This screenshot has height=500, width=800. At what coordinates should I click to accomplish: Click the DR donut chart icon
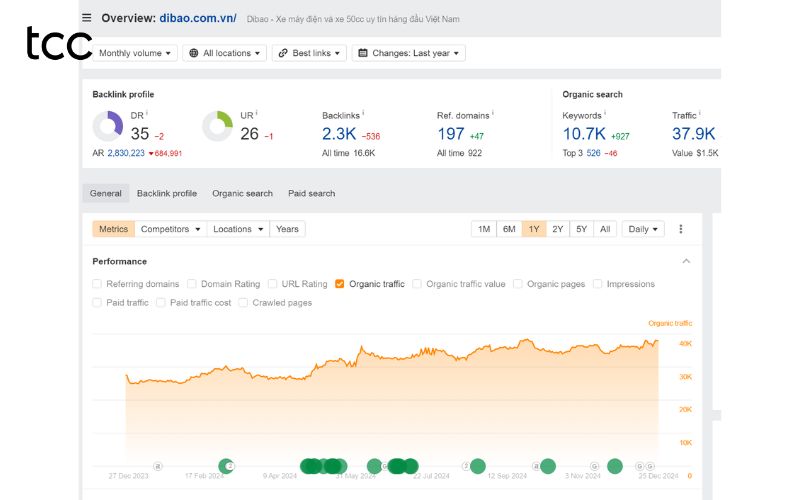[108, 126]
